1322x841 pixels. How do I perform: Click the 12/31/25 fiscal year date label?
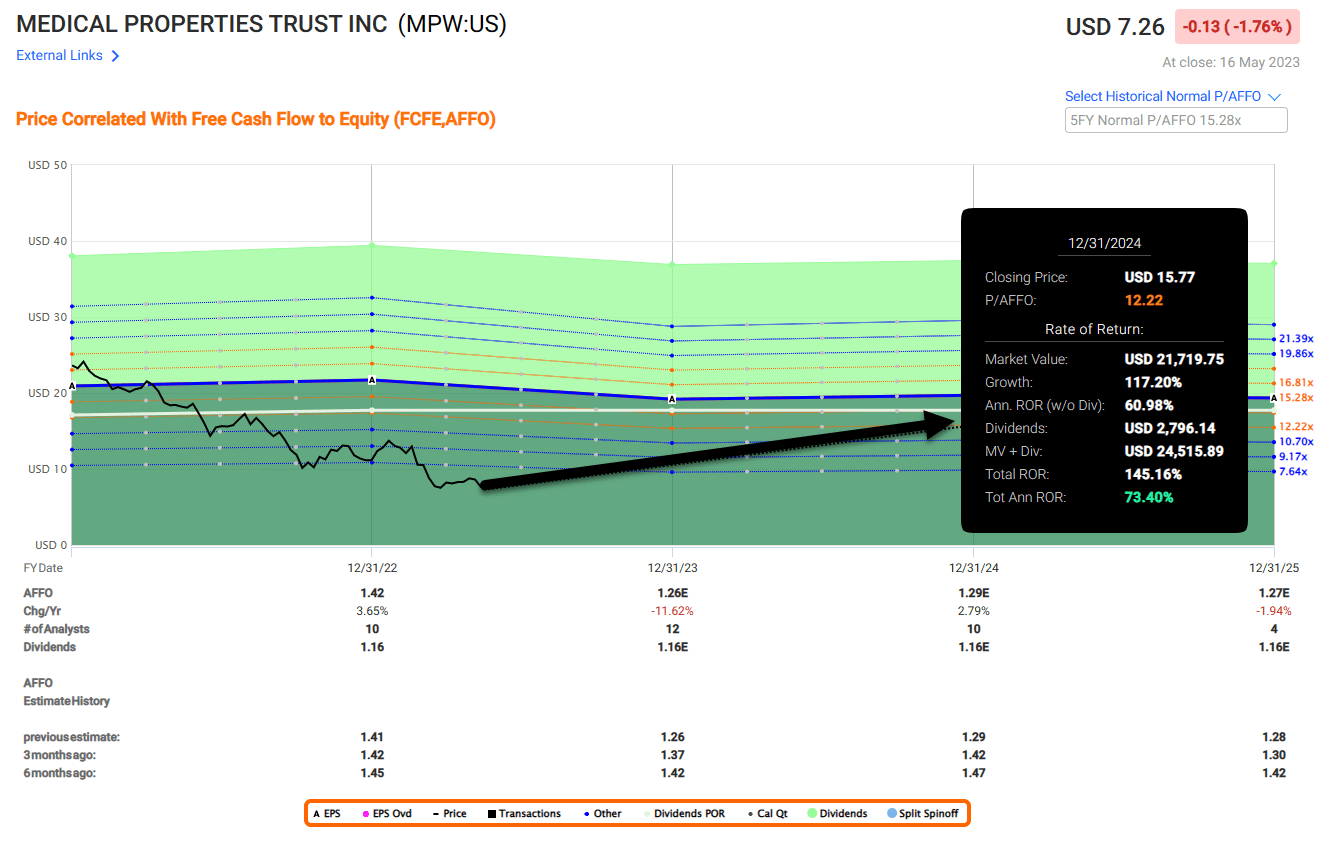(x=1274, y=568)
